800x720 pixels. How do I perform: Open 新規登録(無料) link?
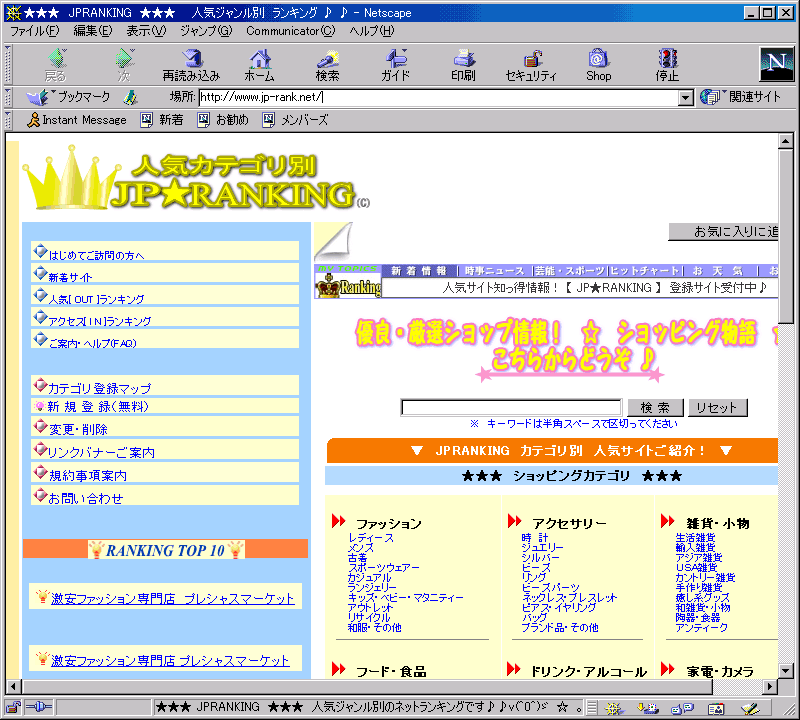(98, 407)
